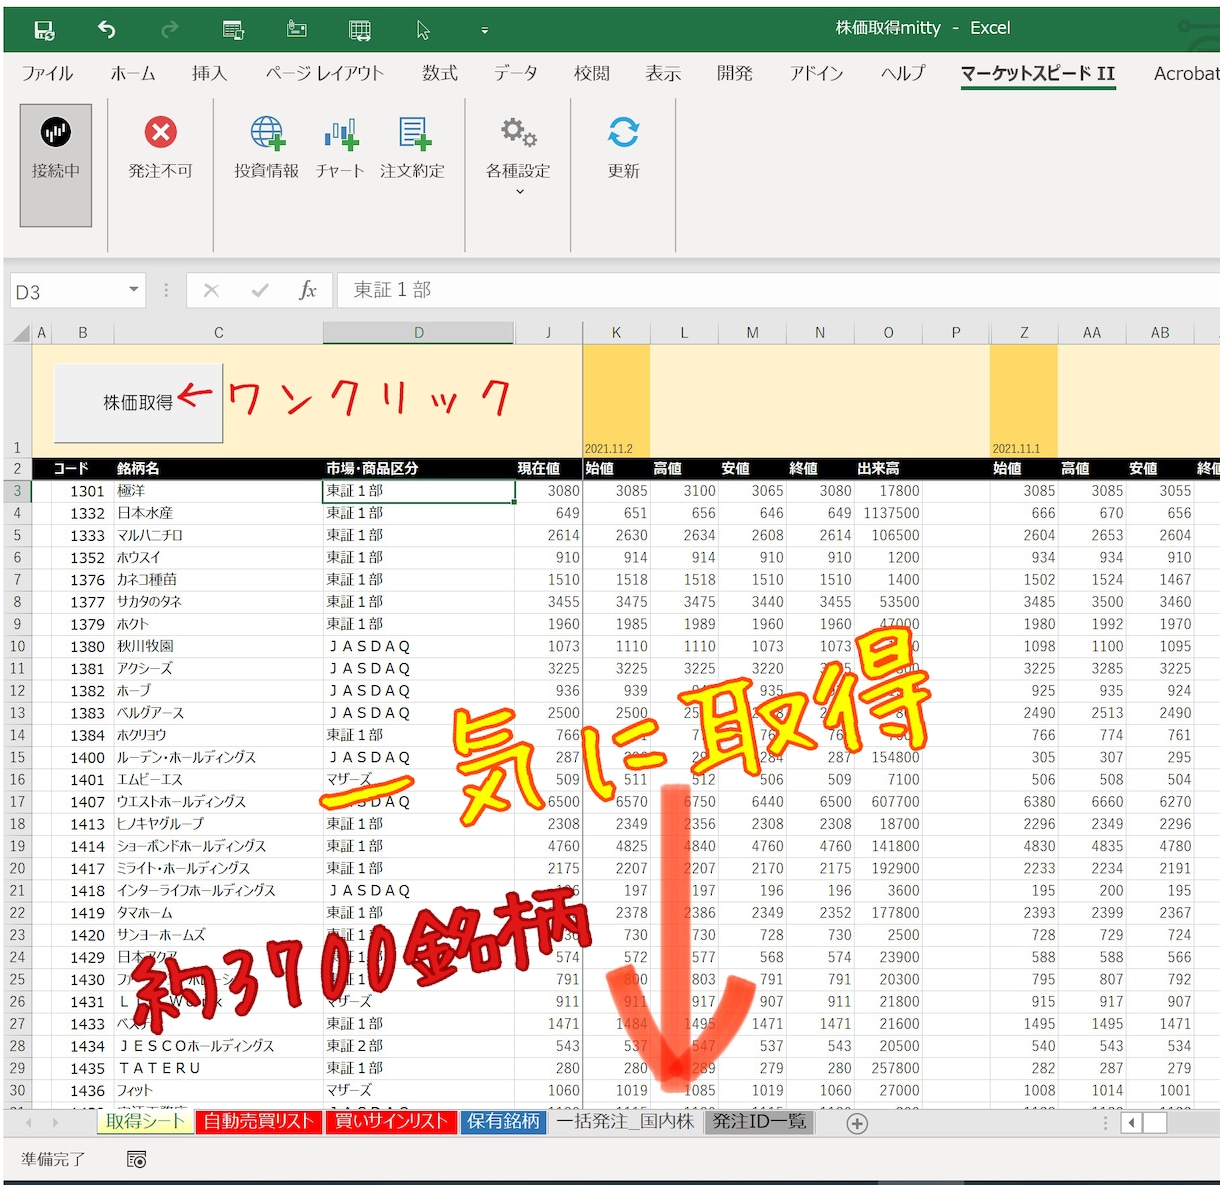Click the formula bar cancel X icon
1220x1185 pixels.
pos(211,290)
